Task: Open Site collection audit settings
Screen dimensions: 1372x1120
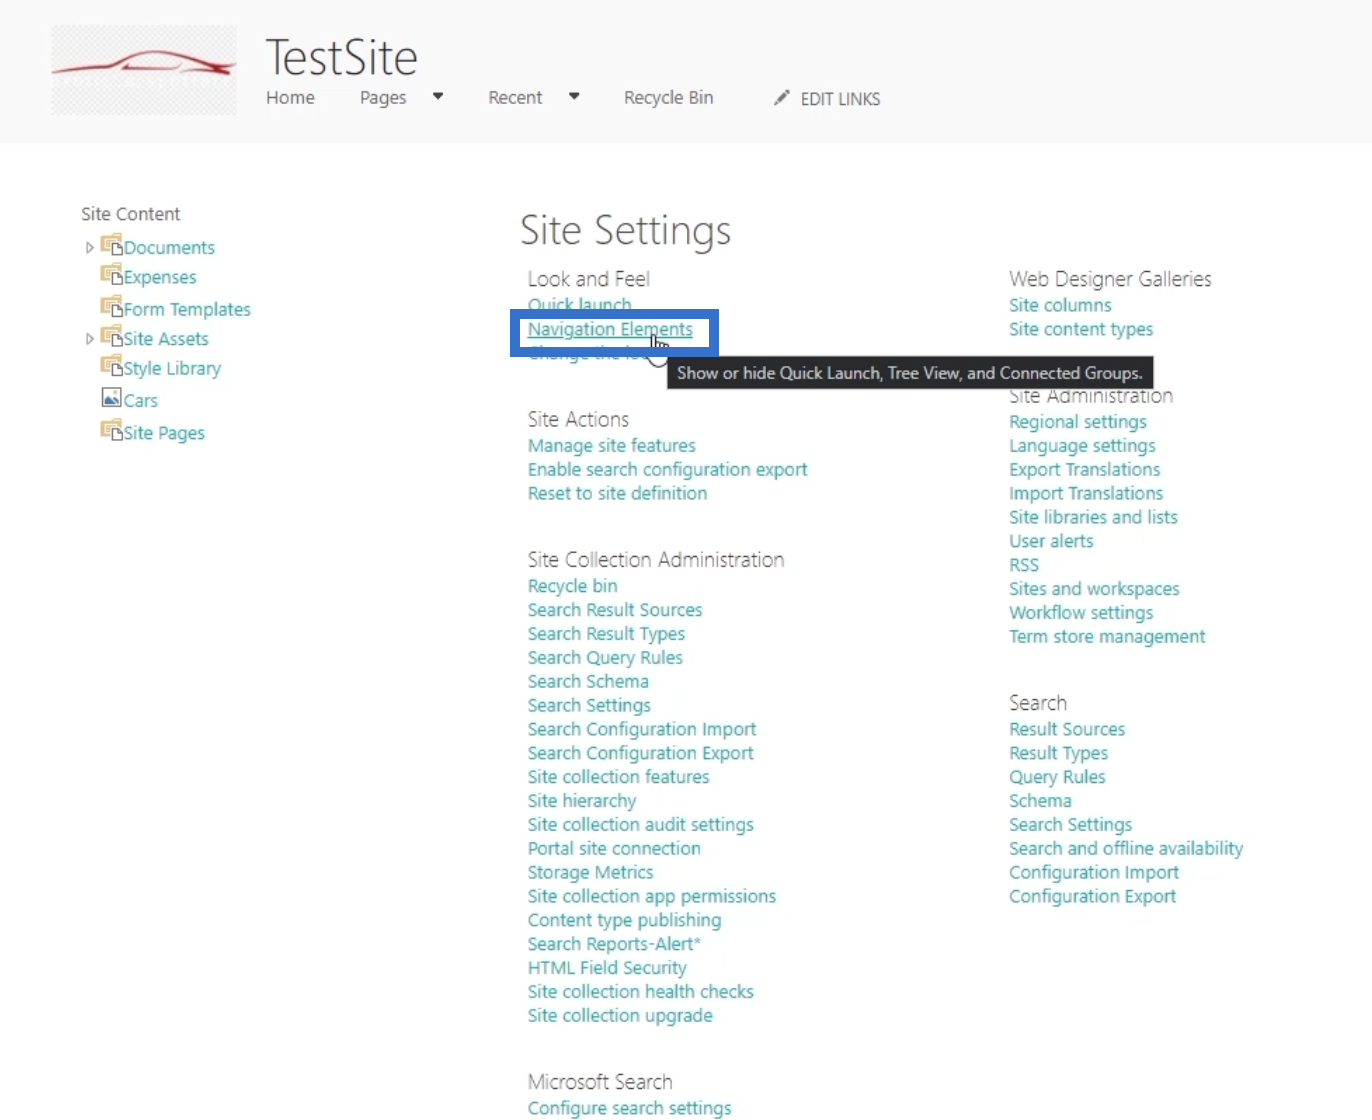Action: 641,825
